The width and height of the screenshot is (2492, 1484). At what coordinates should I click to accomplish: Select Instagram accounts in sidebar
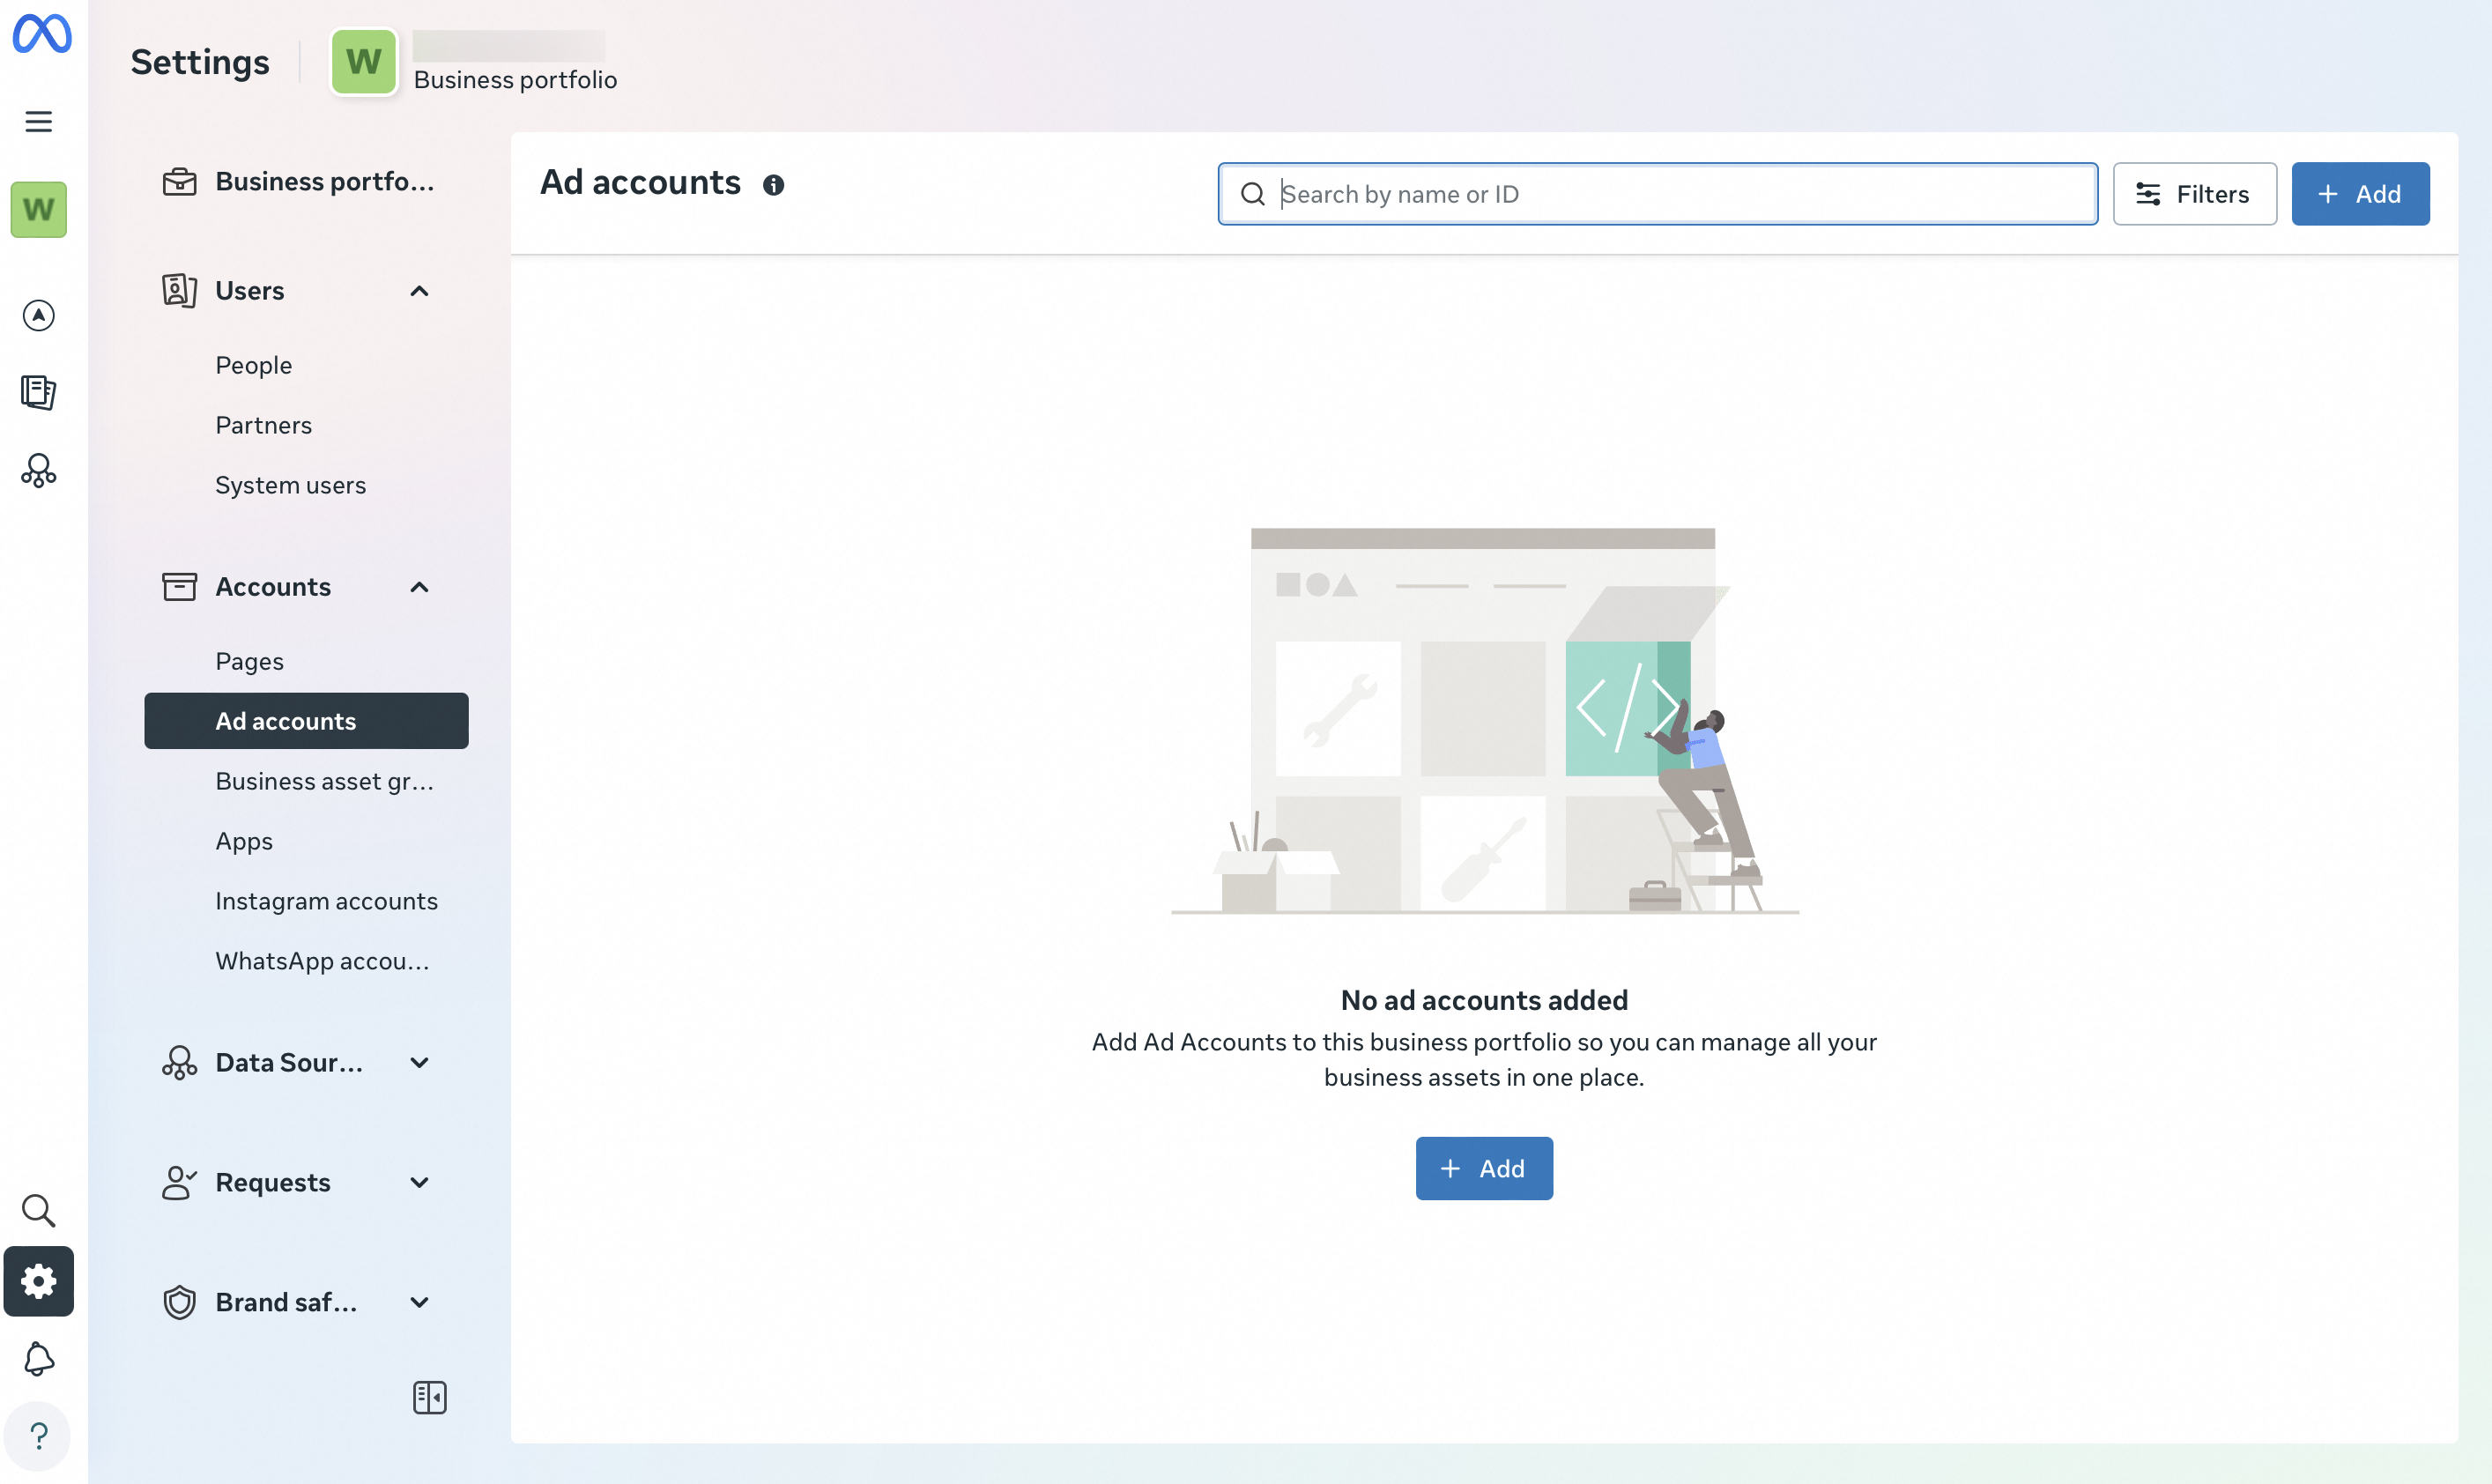coord(326,901)
